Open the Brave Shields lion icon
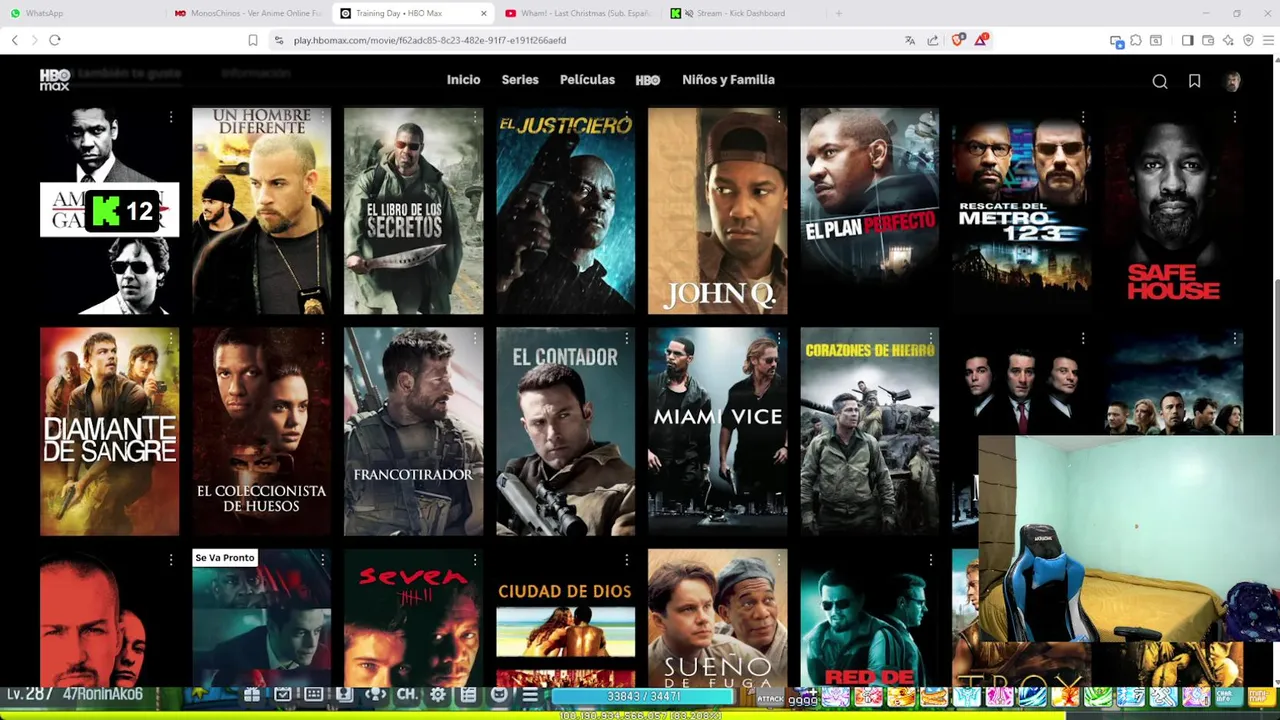The width and height of the screenshot is (1280, 720). tap(958, 40)
